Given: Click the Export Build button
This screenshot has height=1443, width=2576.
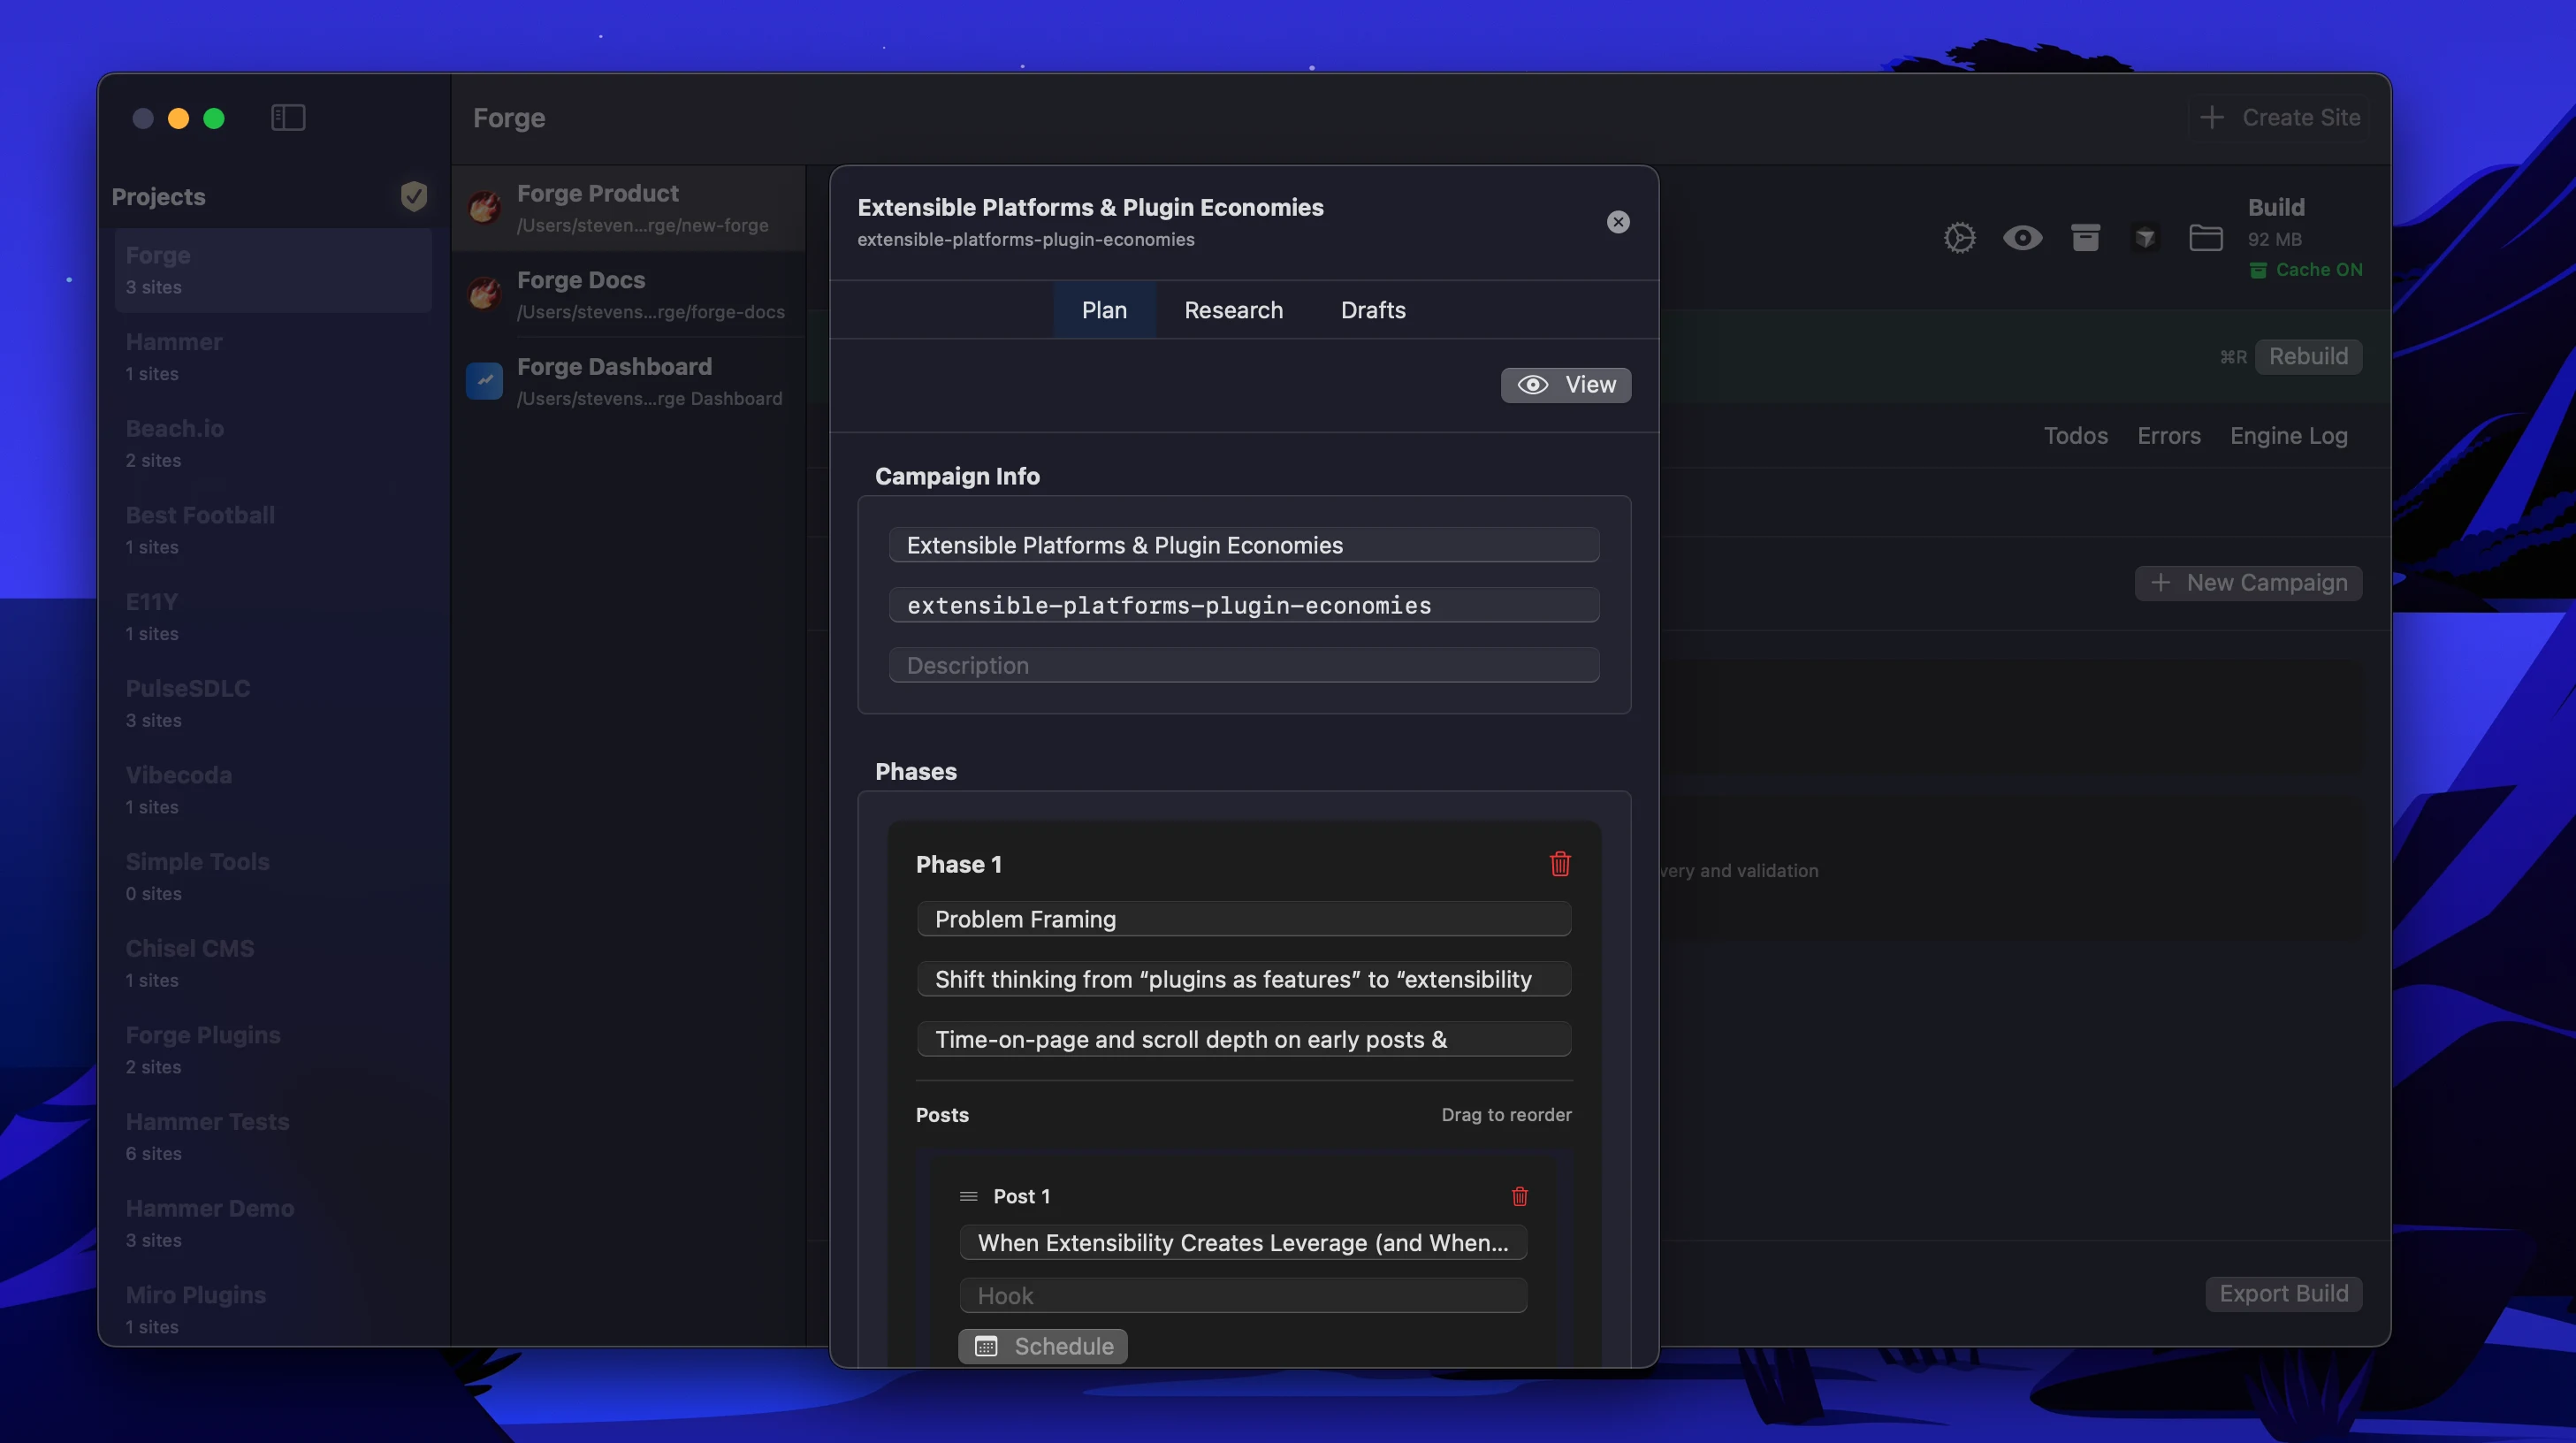Looking at the screenshot, I should [x=2284, y=1293].
